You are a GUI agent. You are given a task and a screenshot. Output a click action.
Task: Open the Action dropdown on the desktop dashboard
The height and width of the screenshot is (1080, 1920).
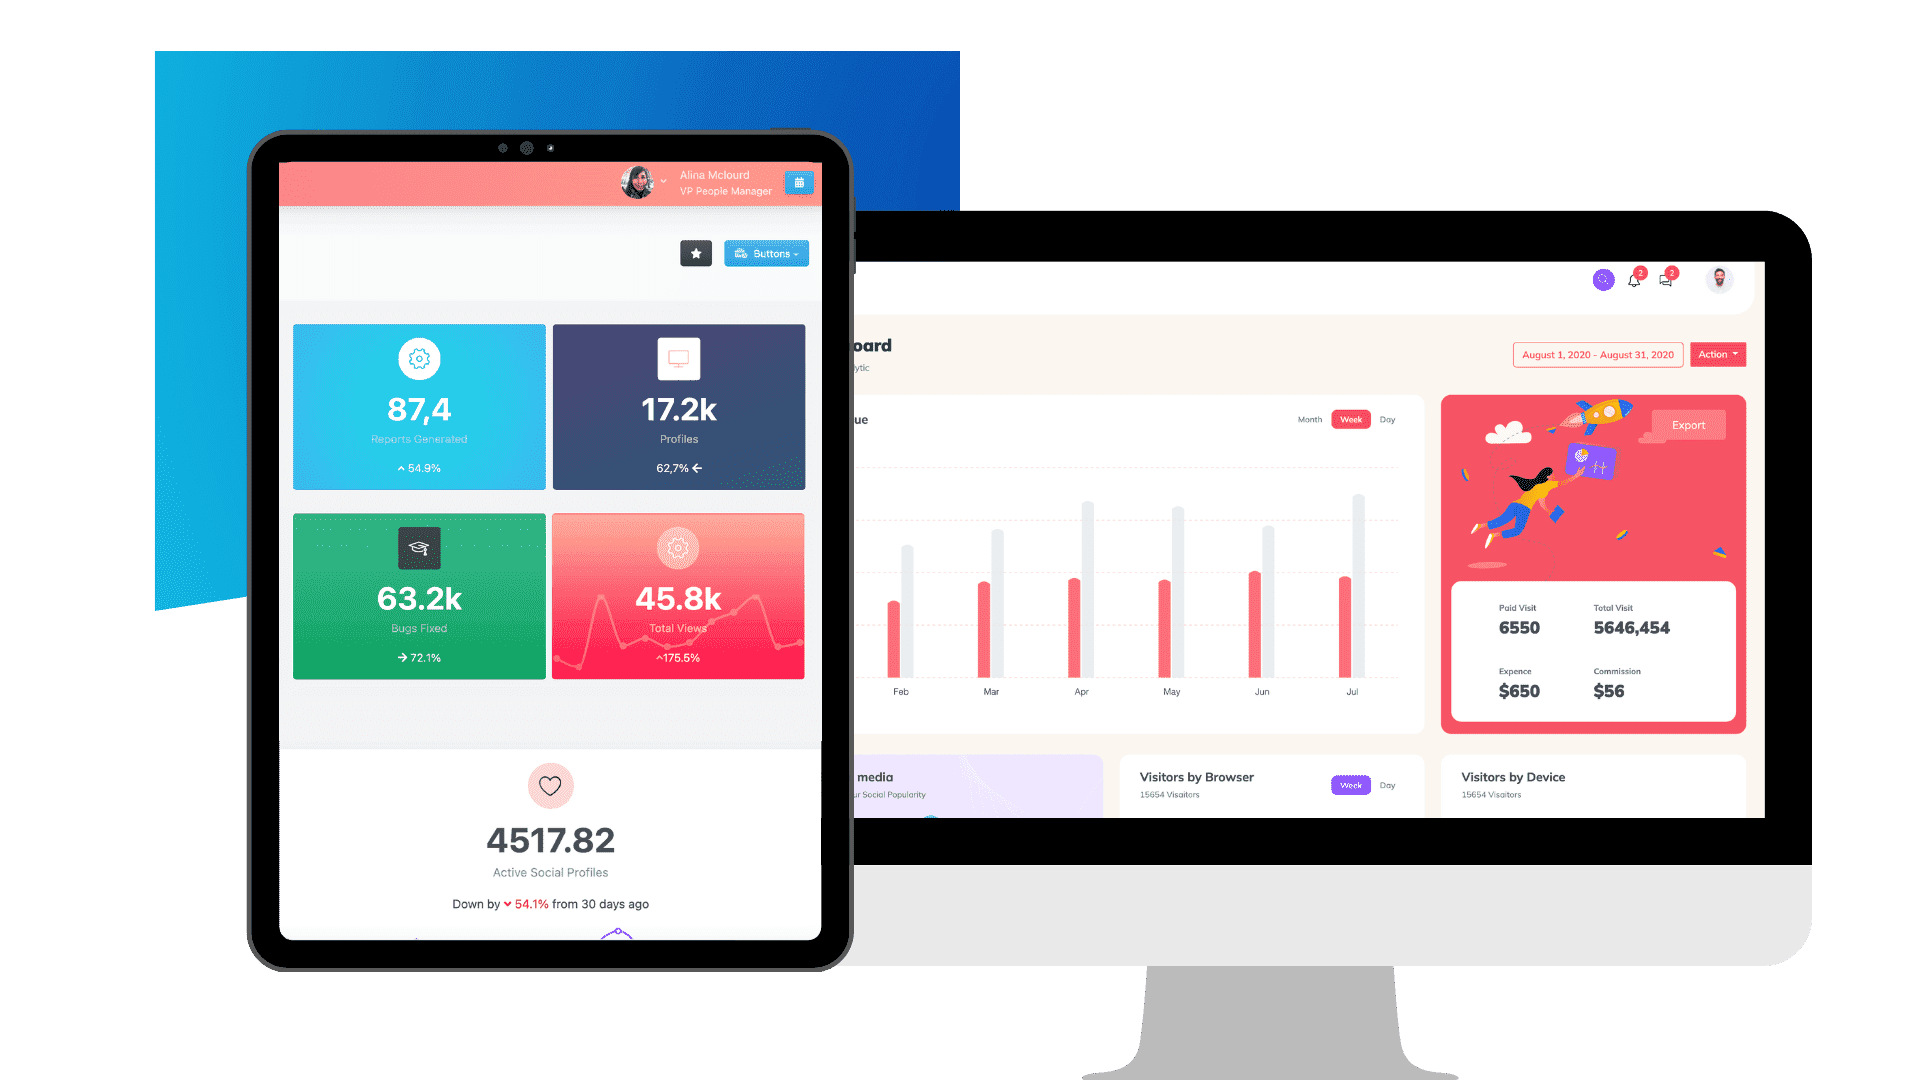click(1718, 355)
